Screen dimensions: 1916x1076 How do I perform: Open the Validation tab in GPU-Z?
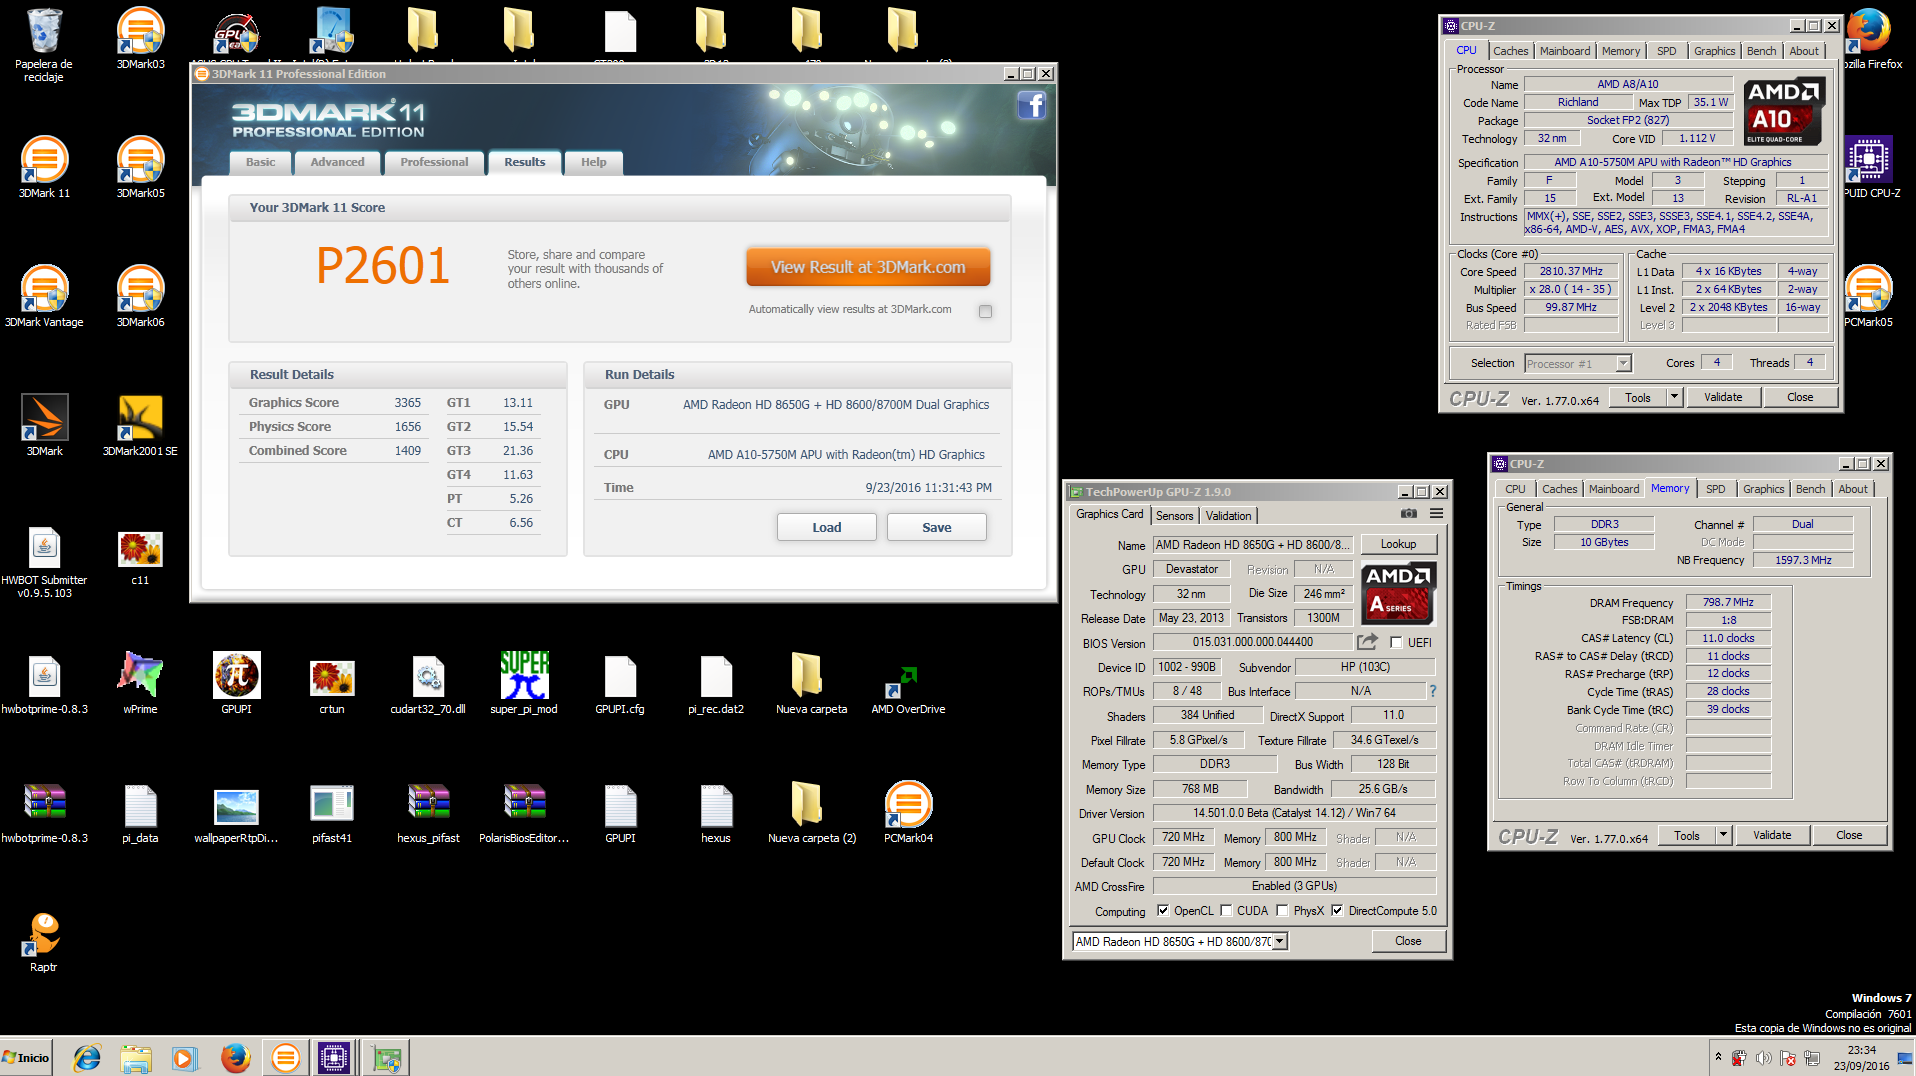click(1228, 516)
